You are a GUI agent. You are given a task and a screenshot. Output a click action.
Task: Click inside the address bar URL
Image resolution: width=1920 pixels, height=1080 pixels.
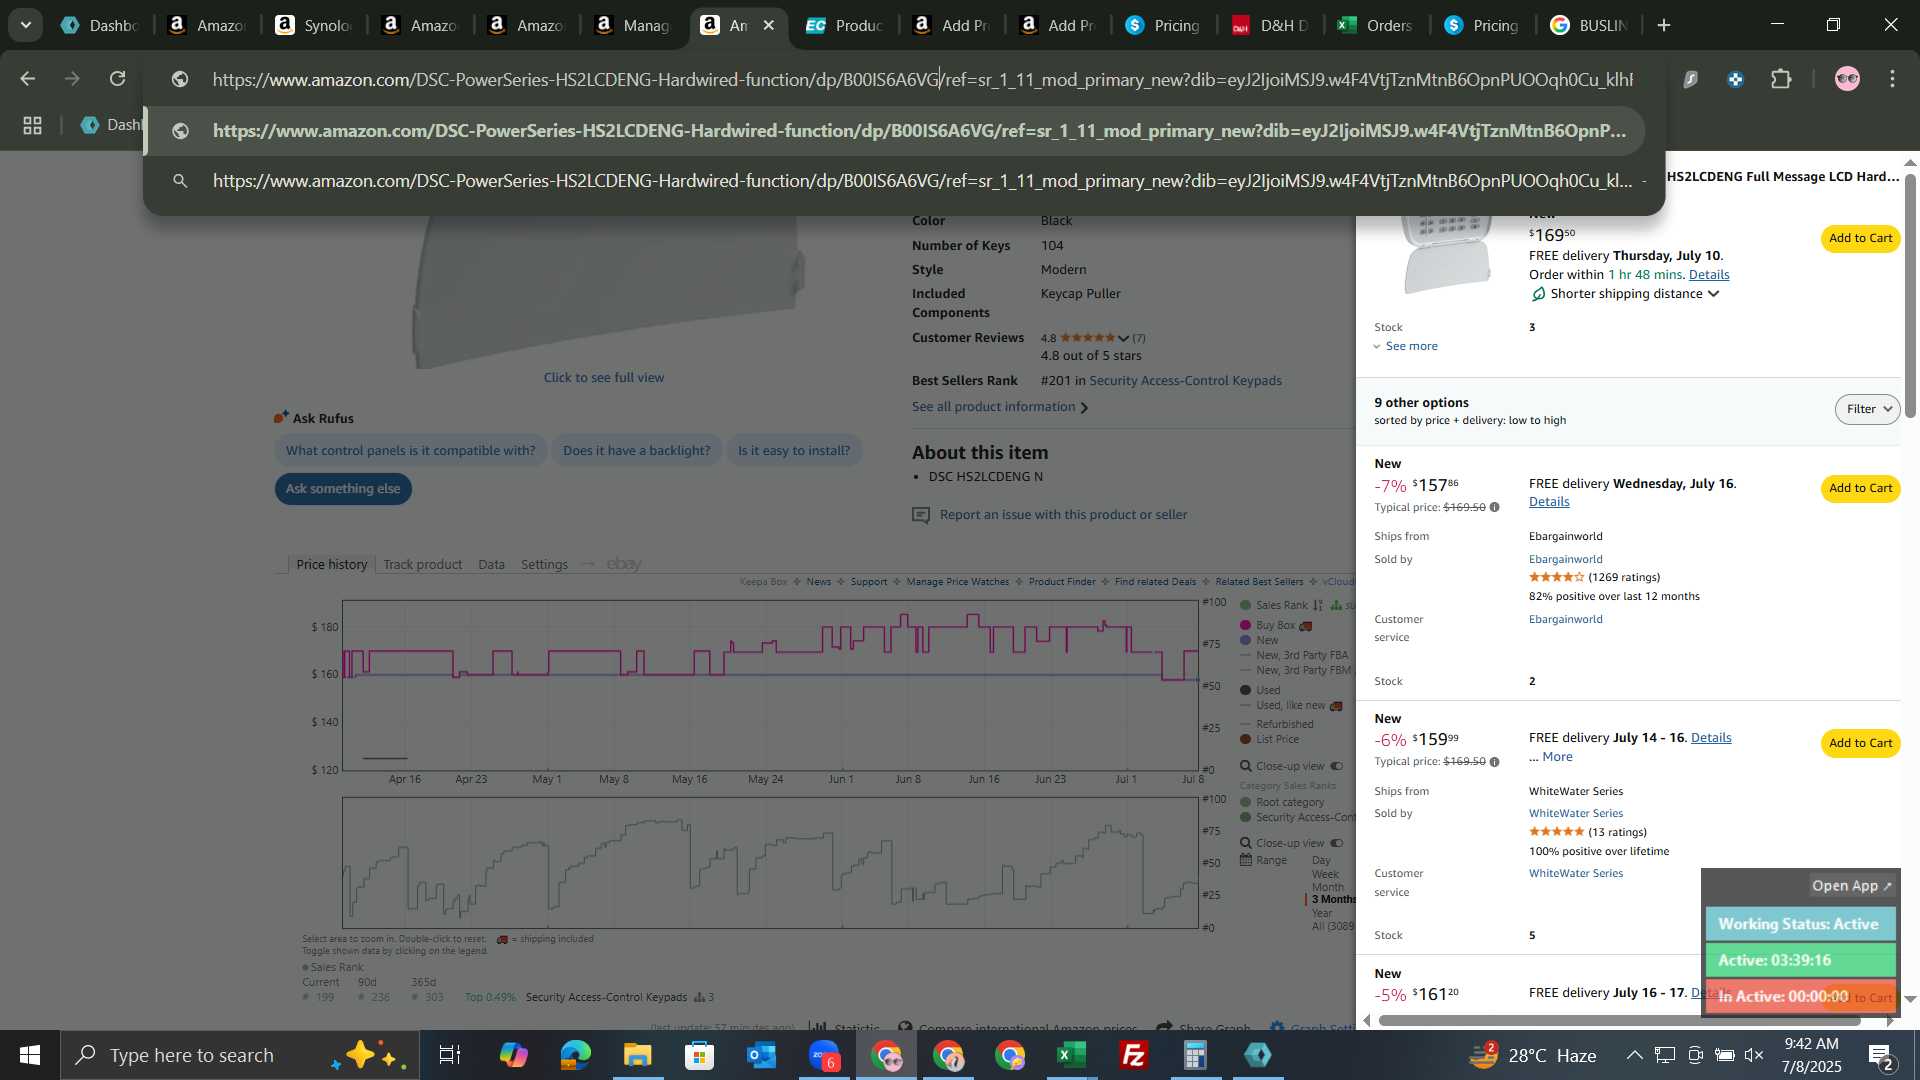click(920, 79)
